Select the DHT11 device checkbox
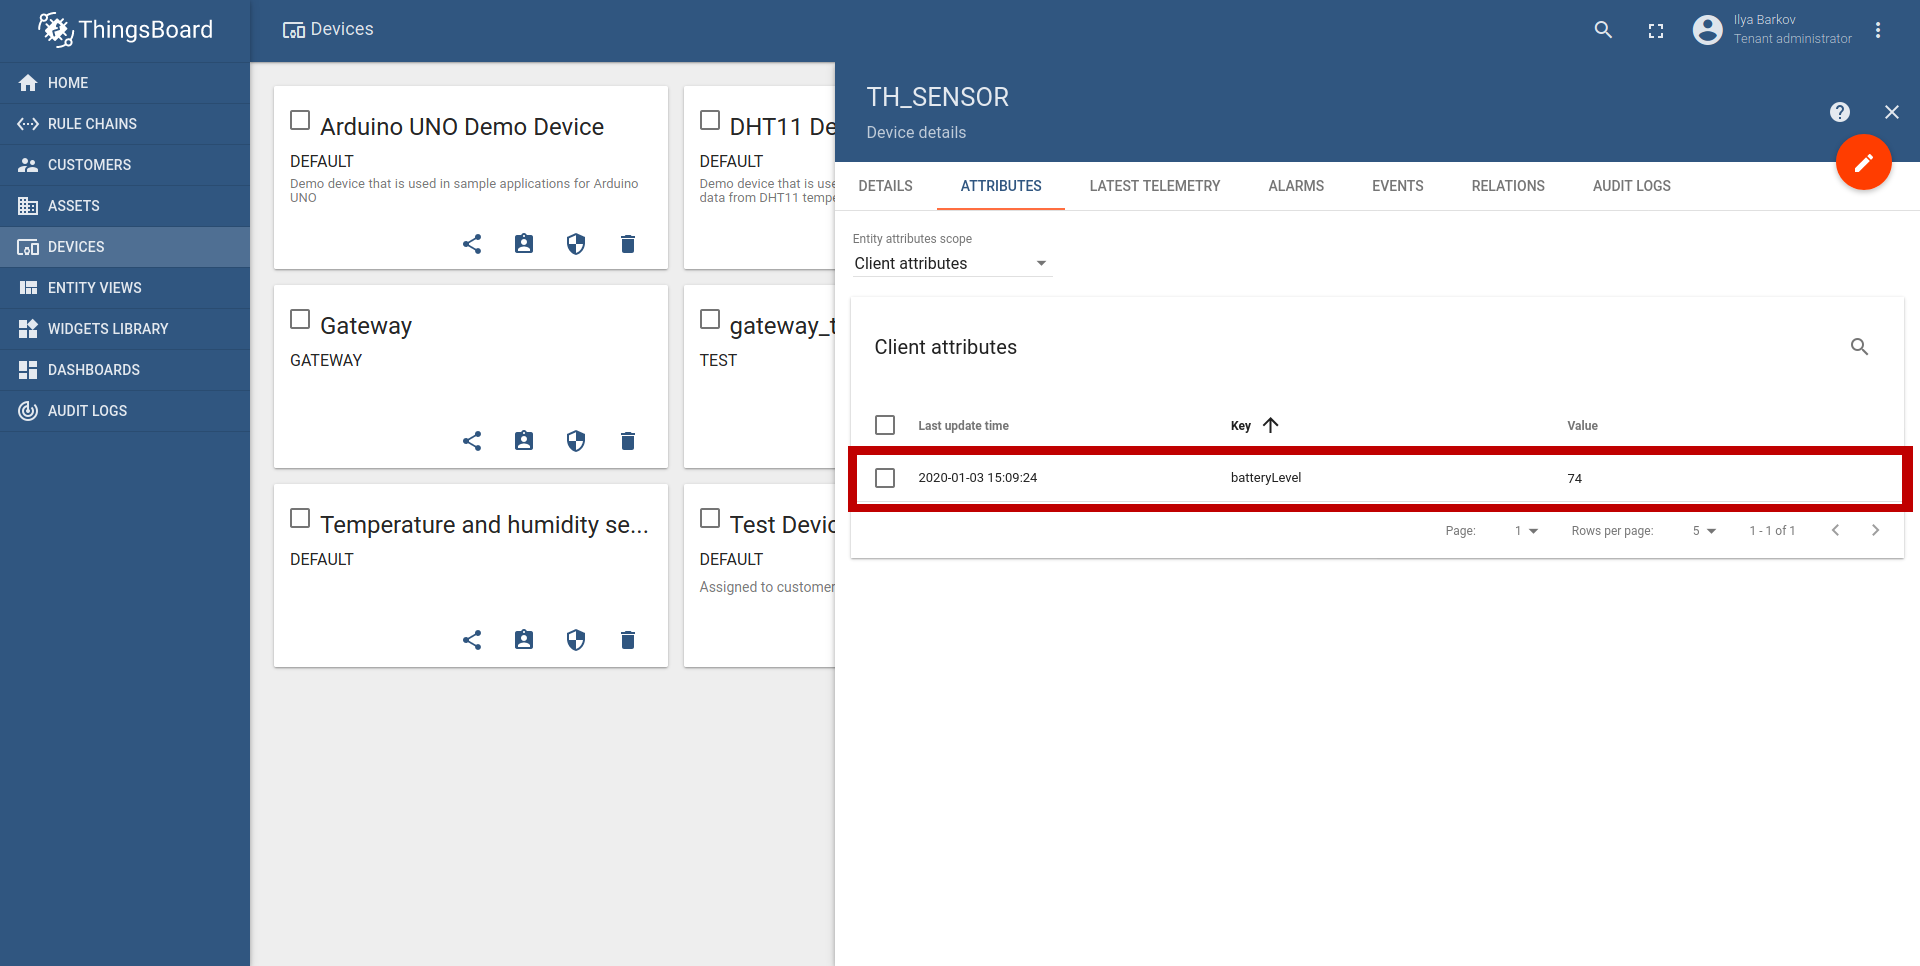 710,120
